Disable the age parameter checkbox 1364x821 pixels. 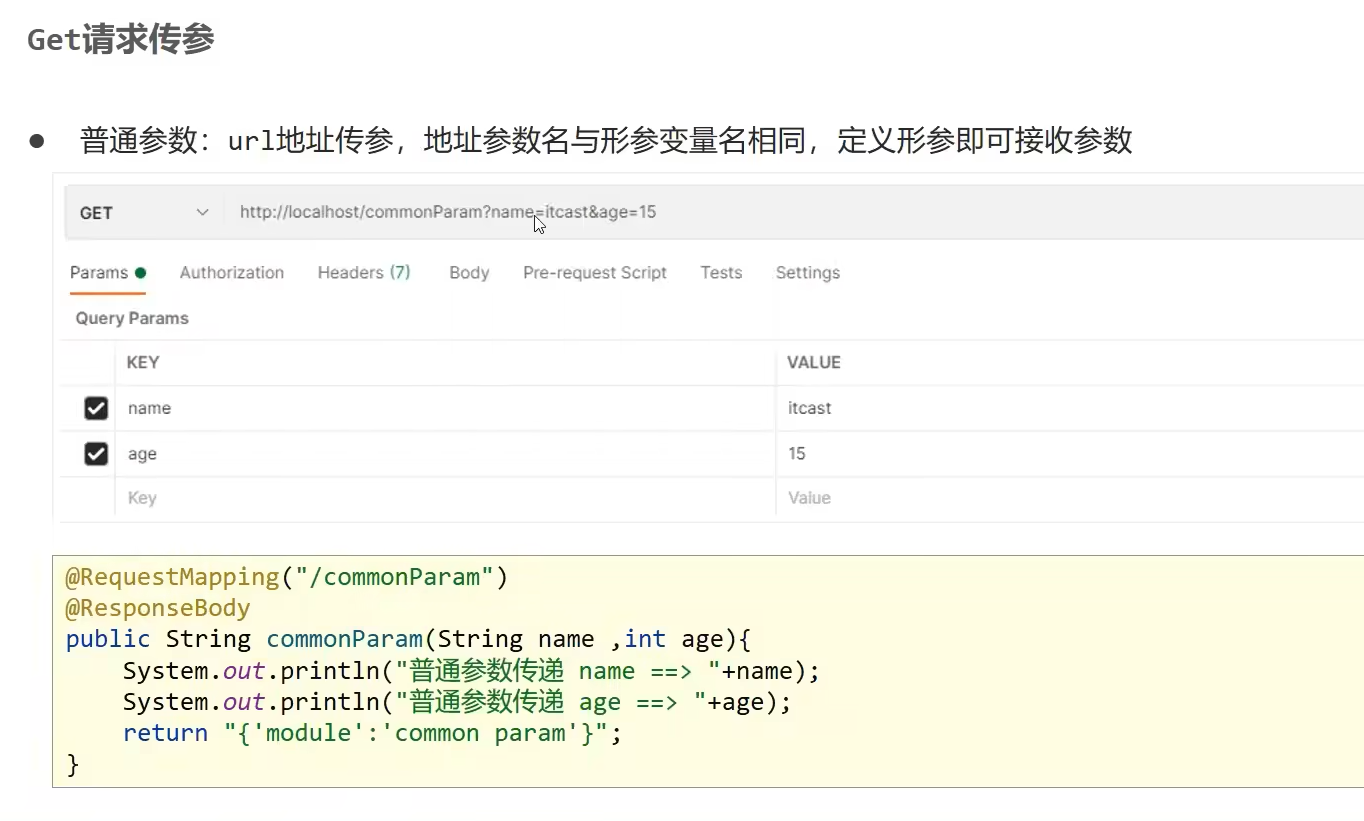(x=96, y=454)
